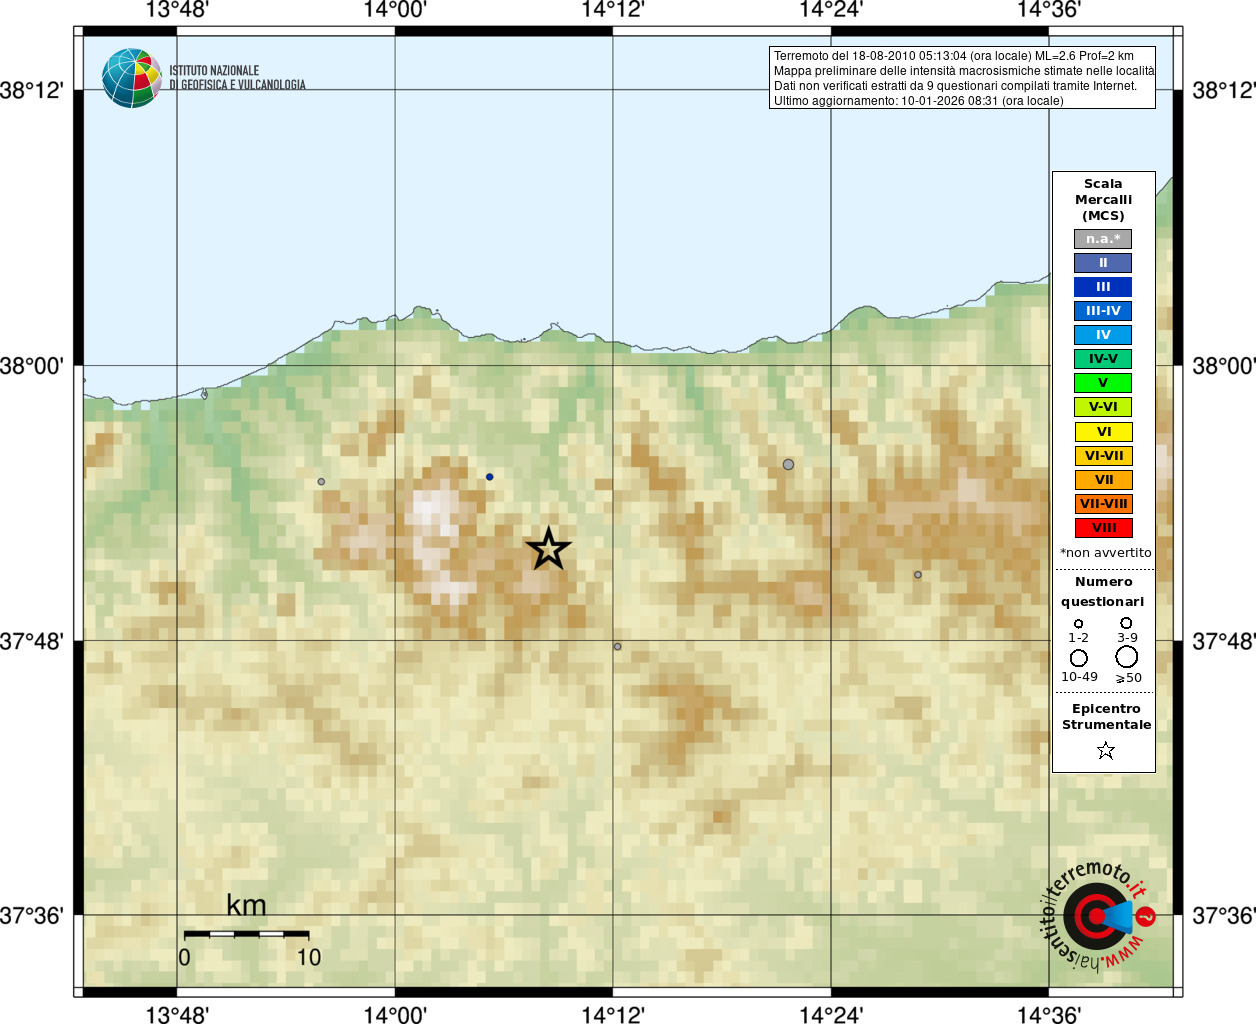Click the intensity II legend swatch
The image size is (1256, 1024).
click(x=1103, y=263)
